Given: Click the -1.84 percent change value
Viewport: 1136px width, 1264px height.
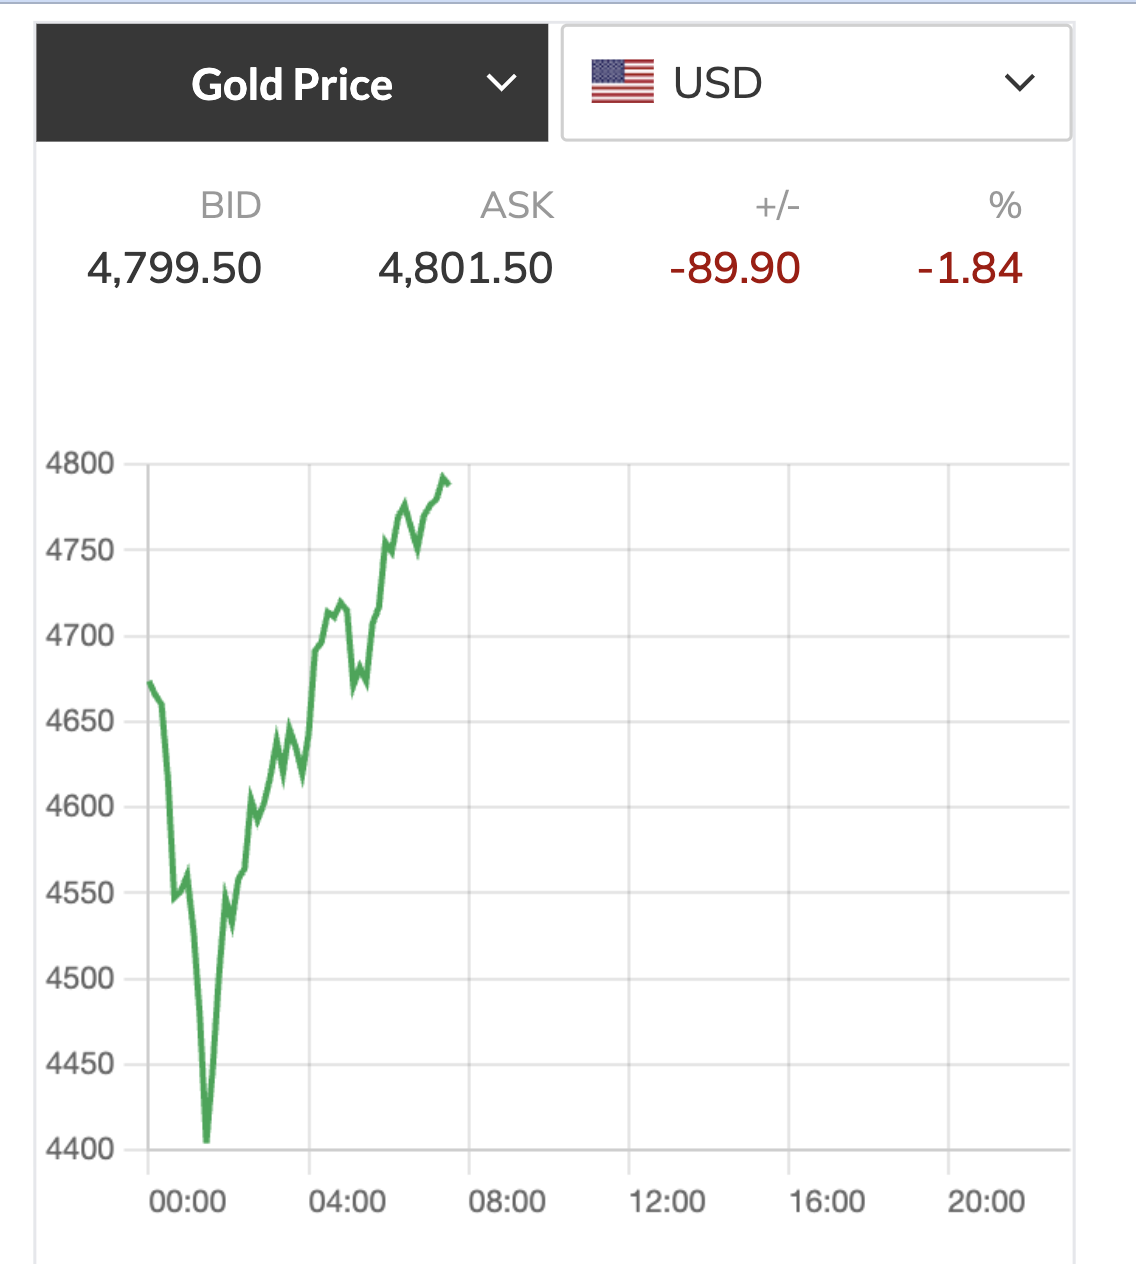Looking at the screenshot, I should (x=969, y=268).
